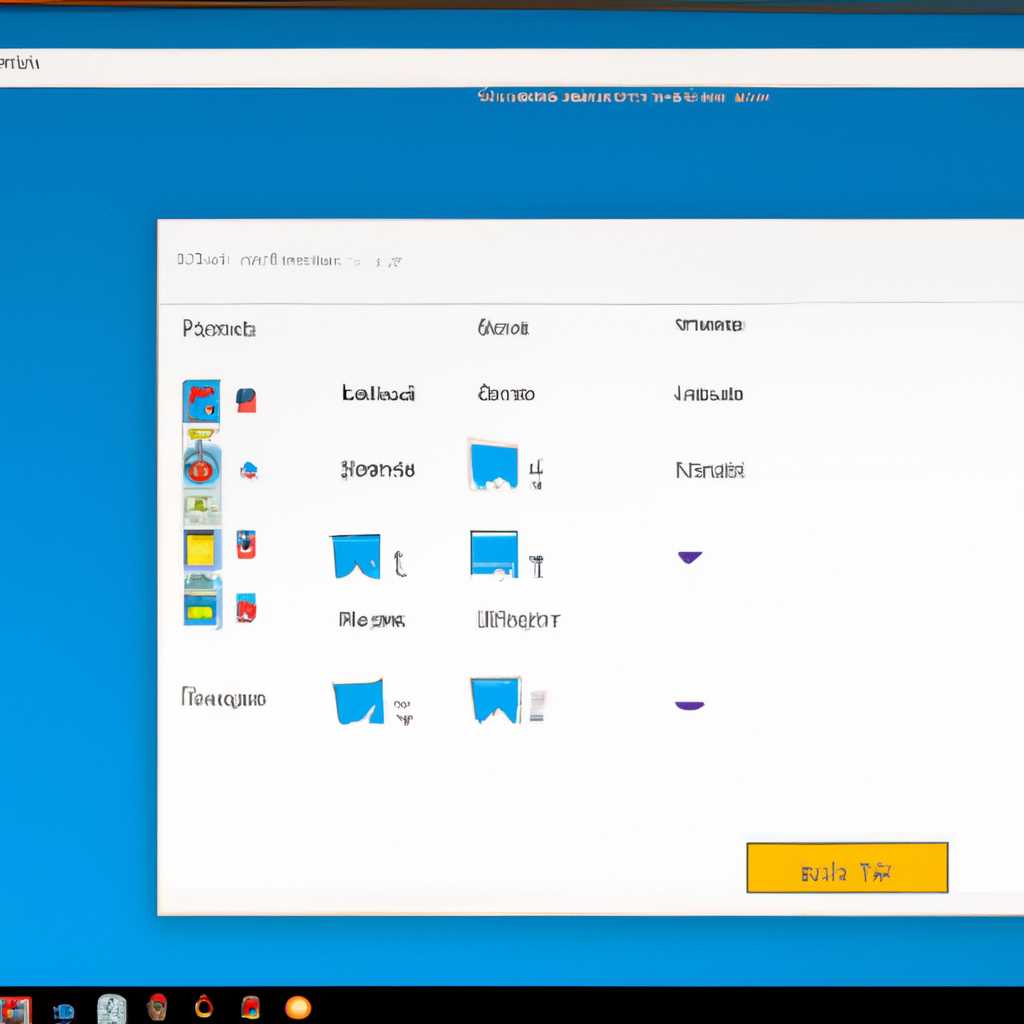Open the blue folder in bottom row, third column
This screenshot has width=1024, height=1024.
(496, 700)
